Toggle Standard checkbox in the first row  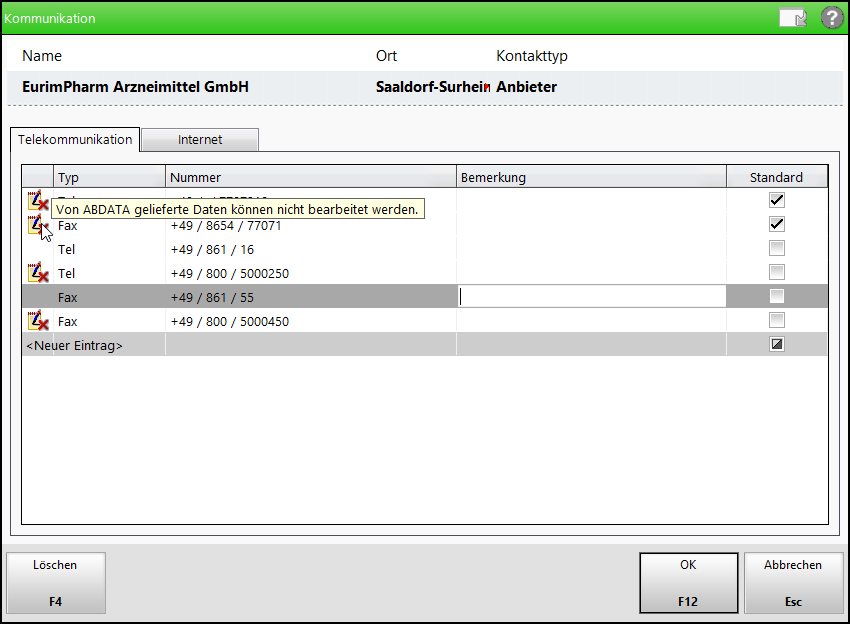(x=777, y=200)
